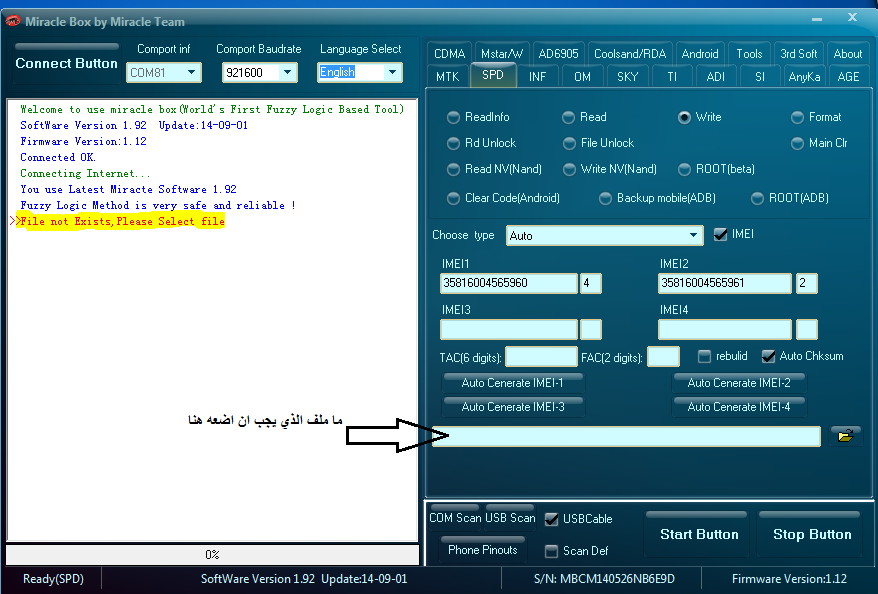The width and height of the screenshot is (878, 594).
Task: Click the USB Scan button
Action: pyautogui.click(x=510, y=518)
